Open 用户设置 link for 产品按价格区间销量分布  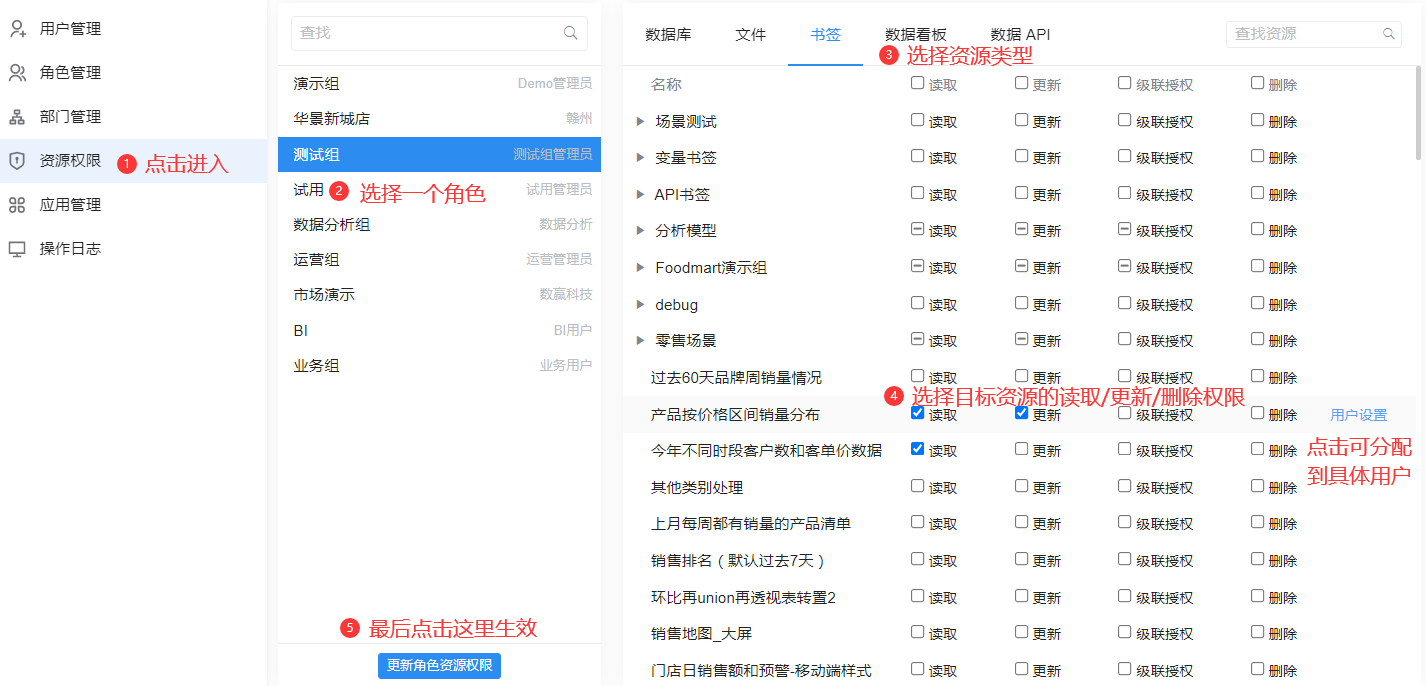click(1358, 415)
